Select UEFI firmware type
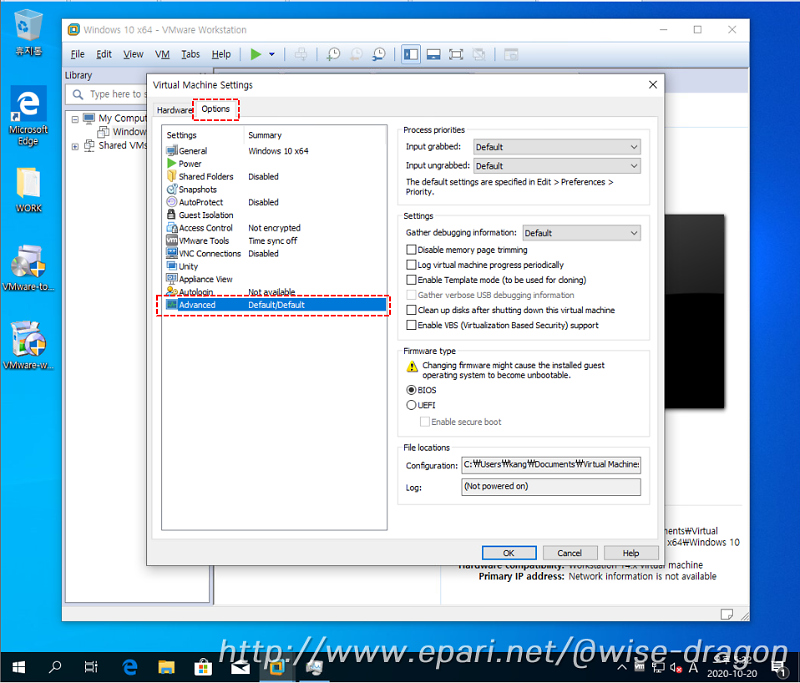The image size is (800, 683). click(411, 405)
